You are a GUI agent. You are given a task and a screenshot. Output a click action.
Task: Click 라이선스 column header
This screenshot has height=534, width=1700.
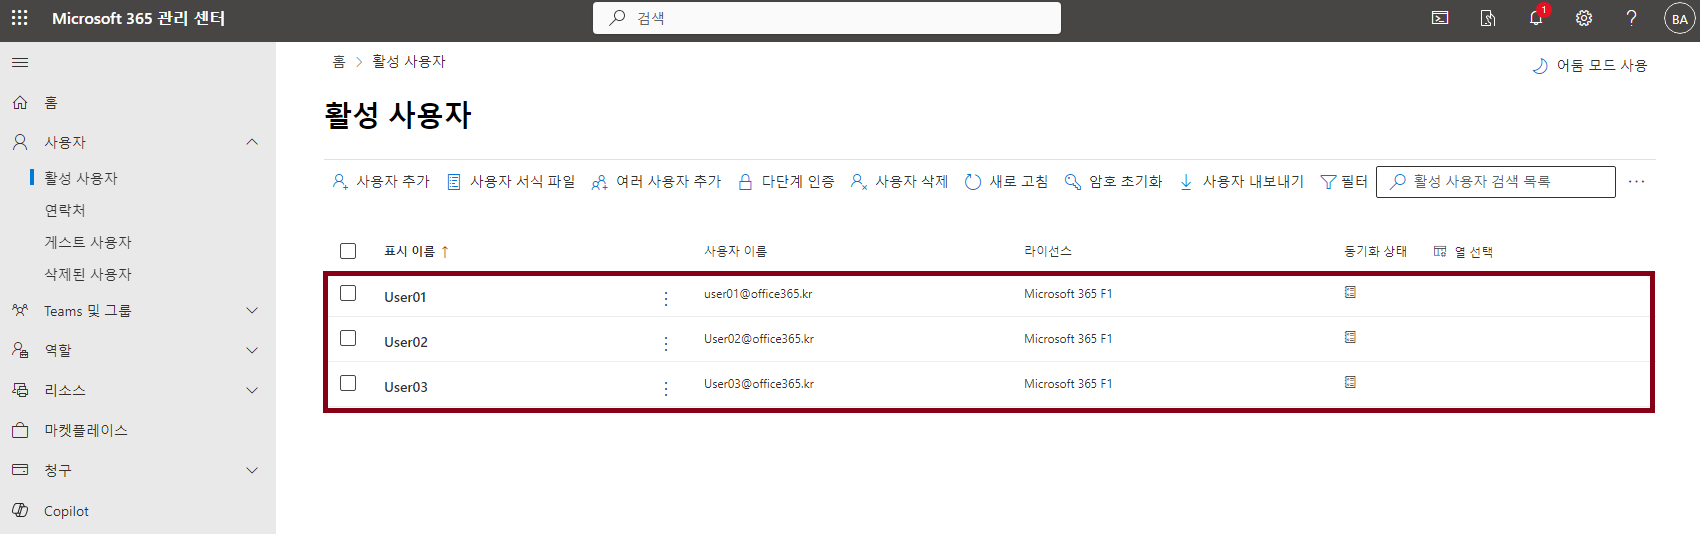[1048, 252]
